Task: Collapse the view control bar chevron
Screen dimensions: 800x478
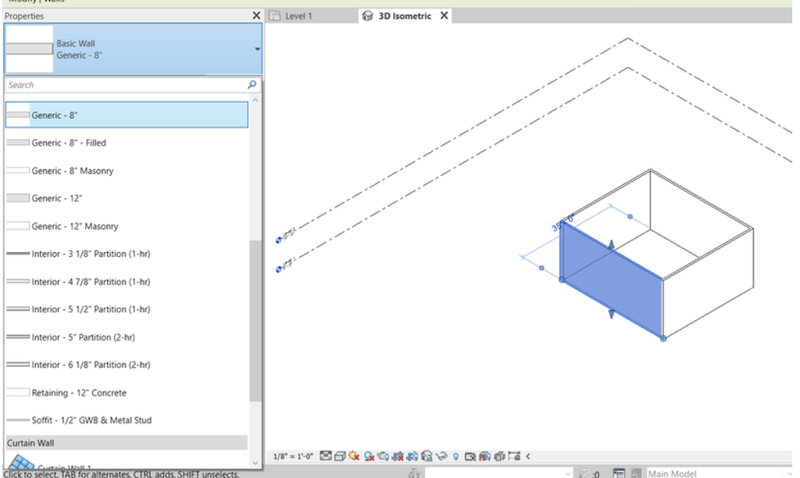Action: point(528,457)
